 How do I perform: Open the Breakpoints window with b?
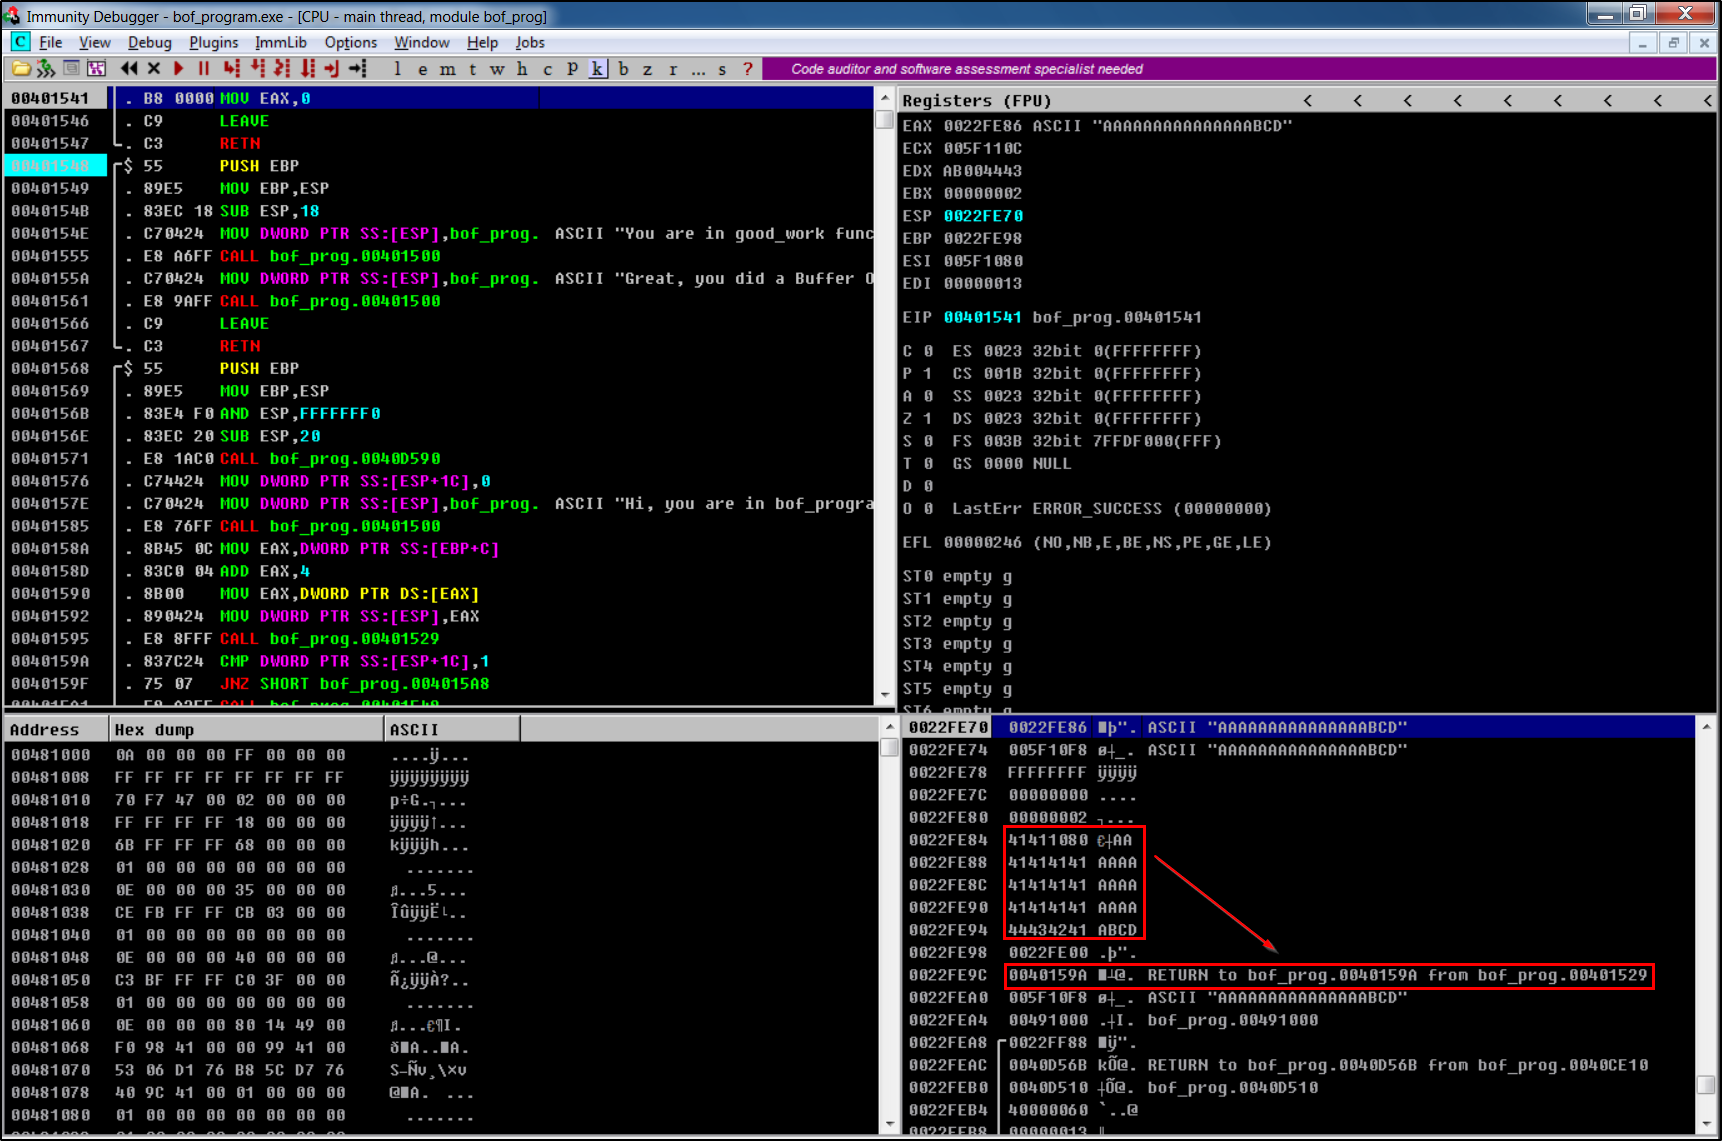(x=623, y=69)
